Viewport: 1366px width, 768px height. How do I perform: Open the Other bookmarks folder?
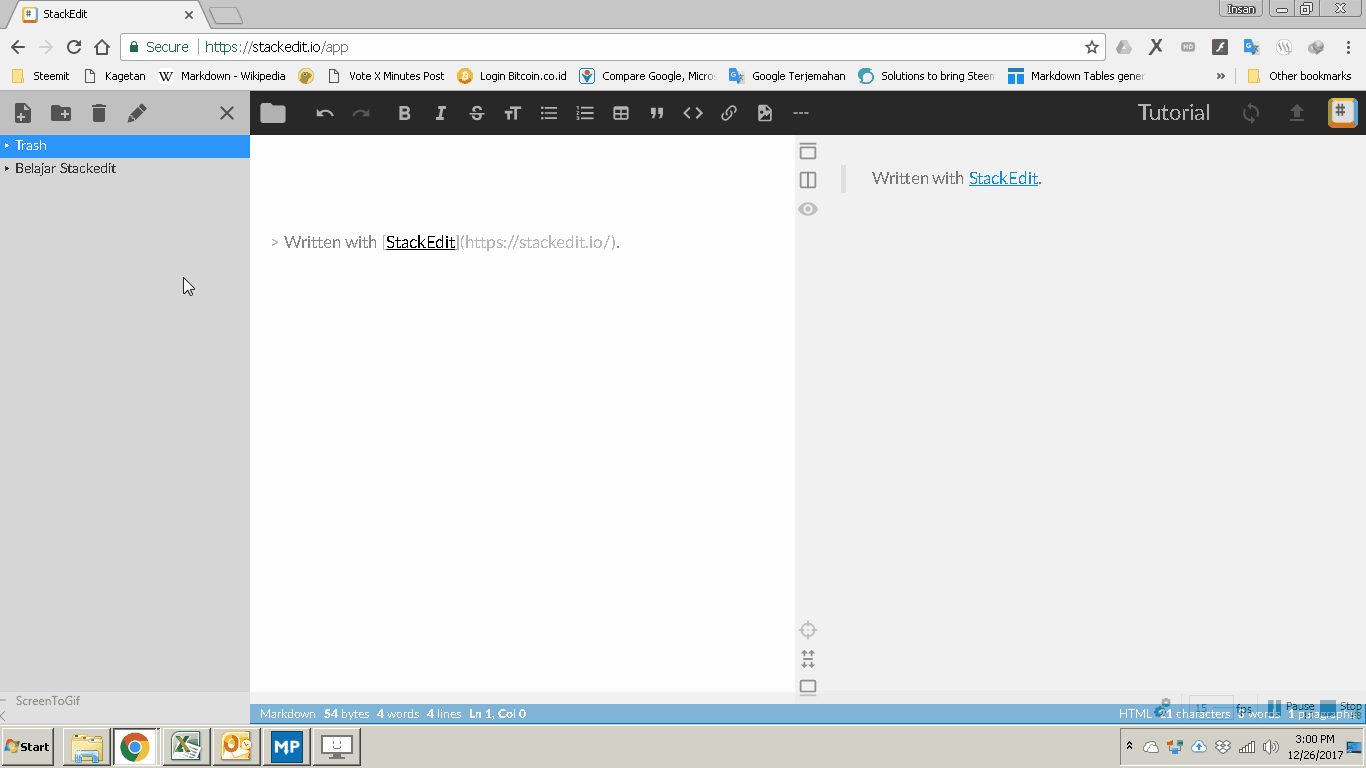coord(1300,76)
